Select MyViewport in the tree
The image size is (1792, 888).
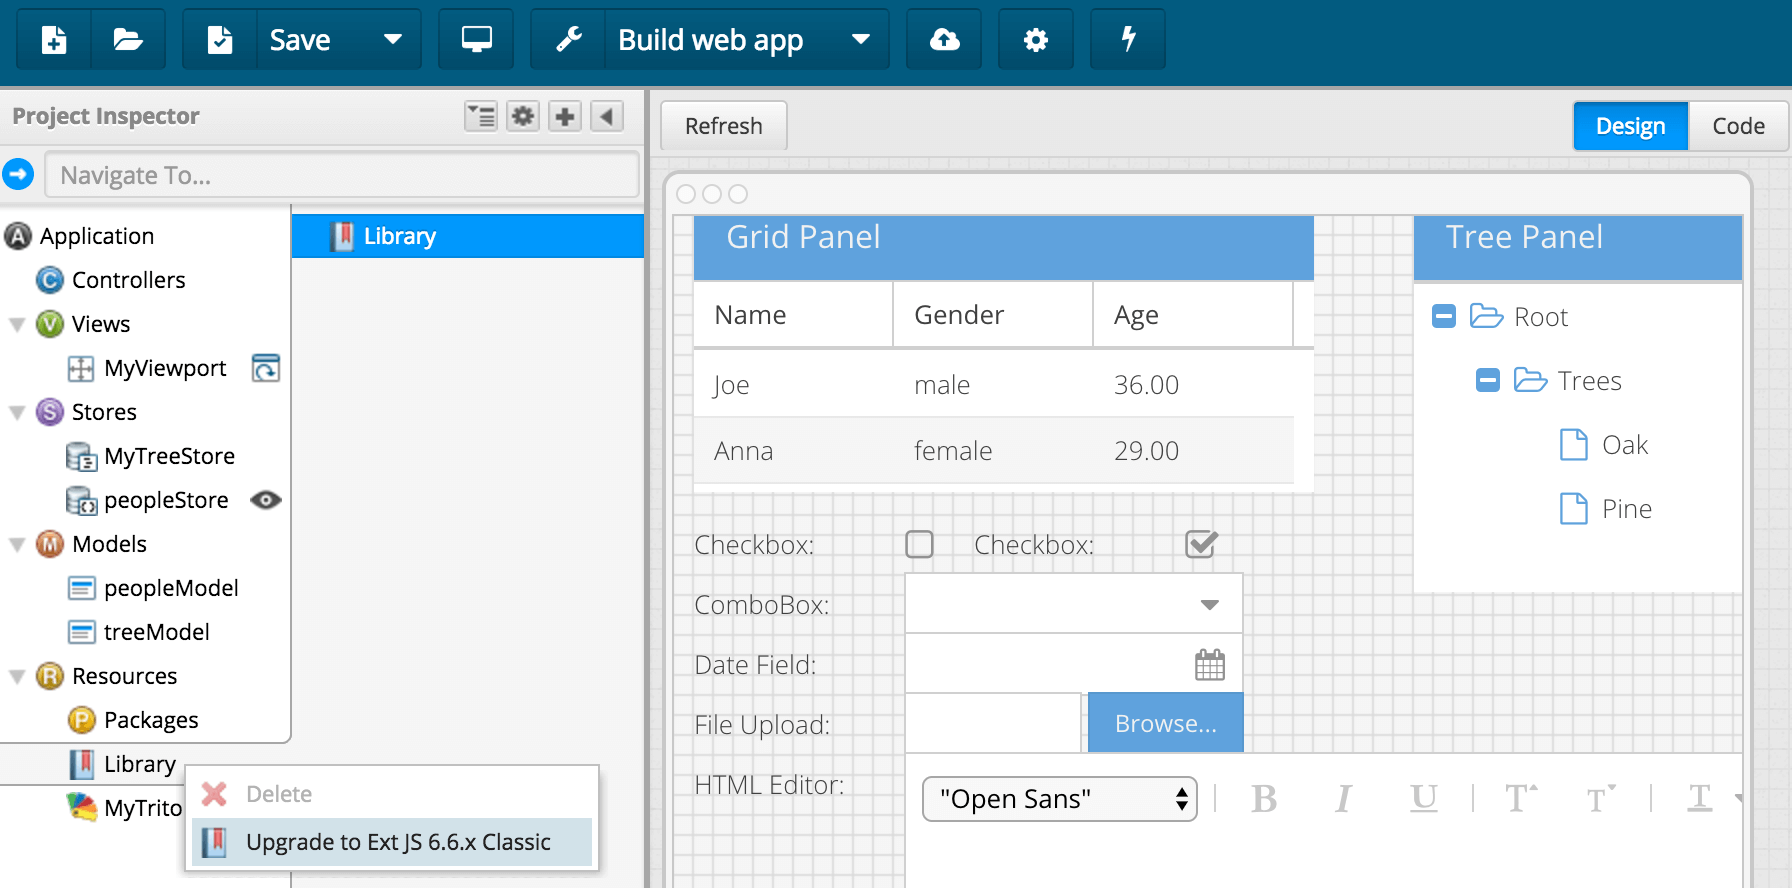click(165, 368)
